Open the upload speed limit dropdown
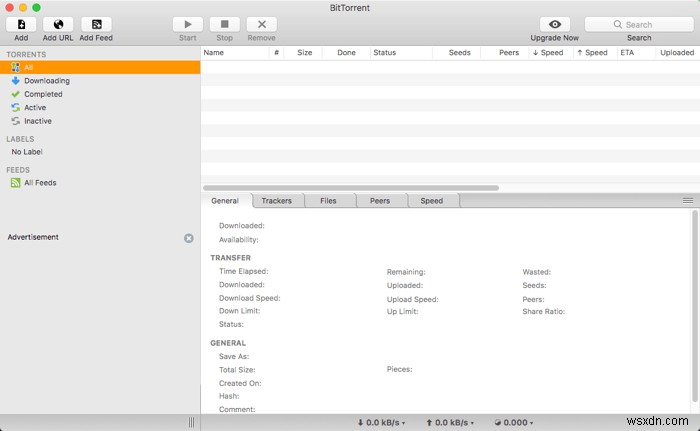Screen dimensions: 700x431 point(450,423)
